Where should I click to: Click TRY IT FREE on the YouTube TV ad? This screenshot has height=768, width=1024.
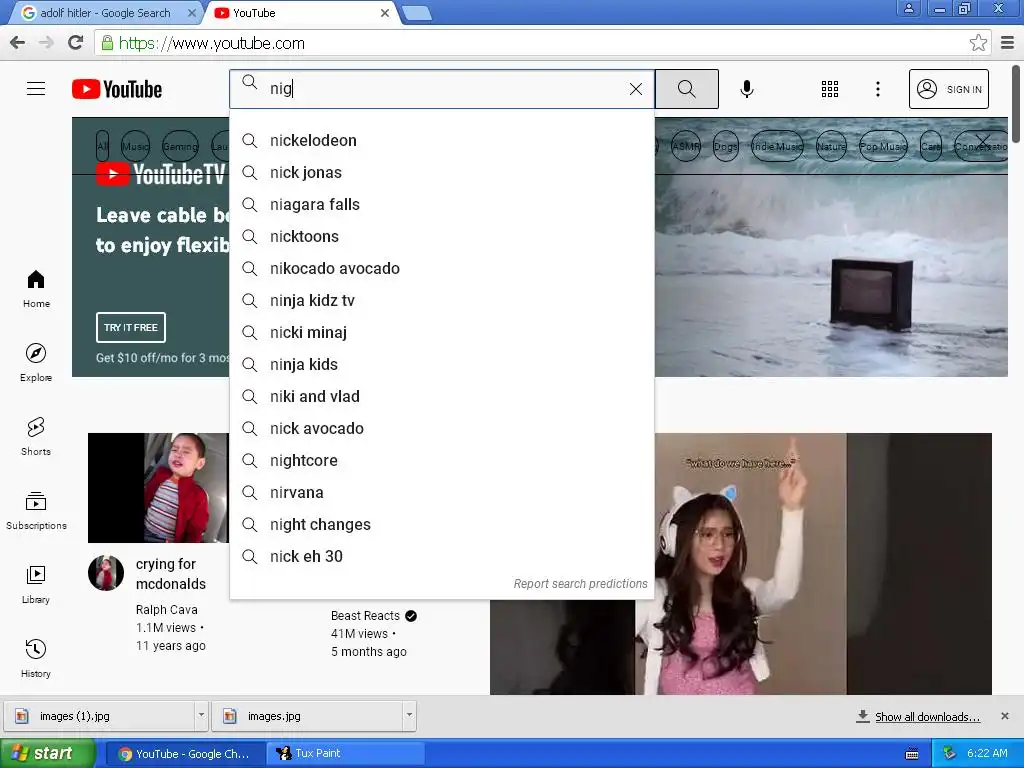click(x=131, y=327)
